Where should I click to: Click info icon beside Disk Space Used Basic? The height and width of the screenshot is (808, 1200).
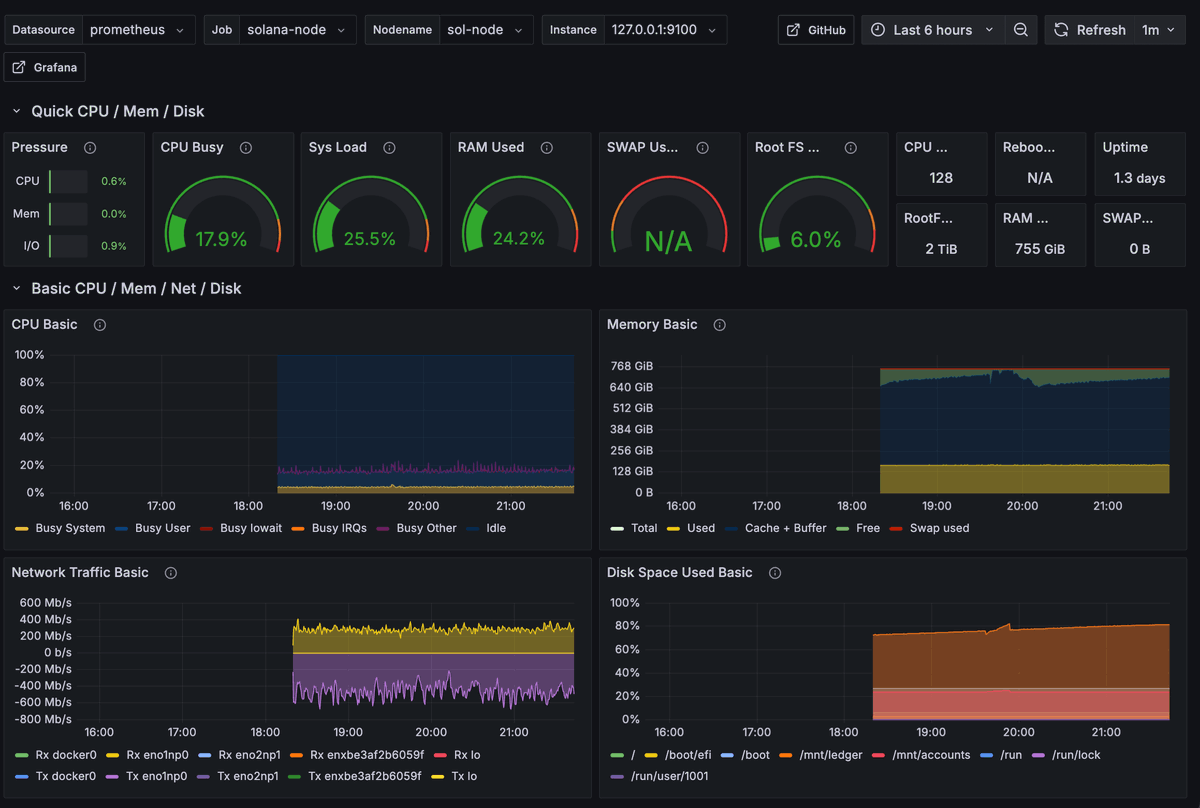(x=775, y=573)
